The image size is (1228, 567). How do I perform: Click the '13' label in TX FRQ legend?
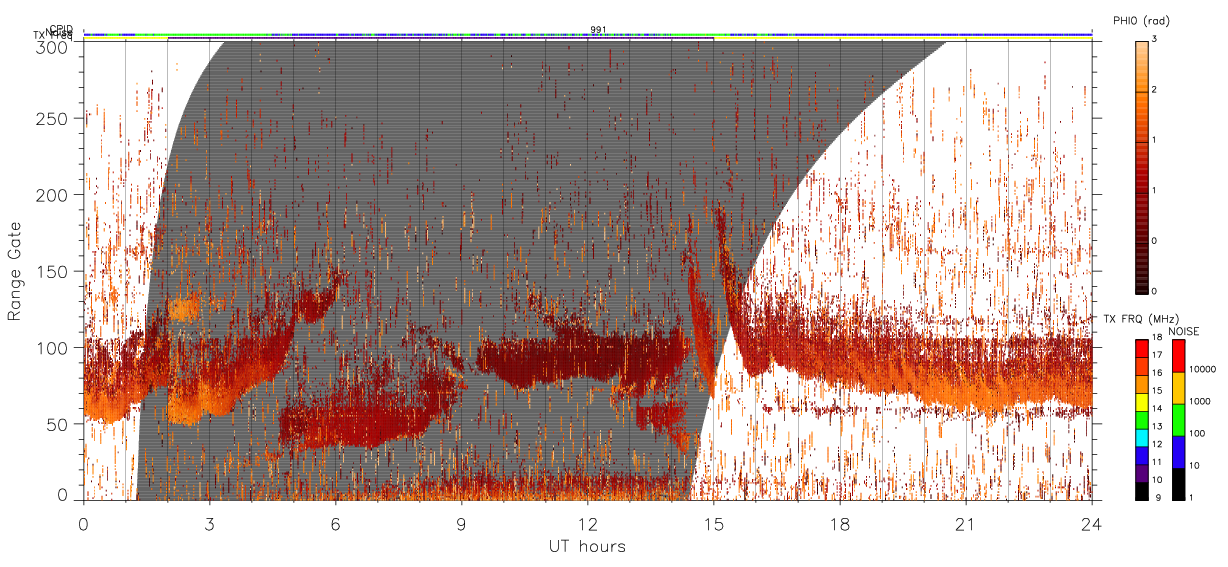click(x=1157, y=425)
